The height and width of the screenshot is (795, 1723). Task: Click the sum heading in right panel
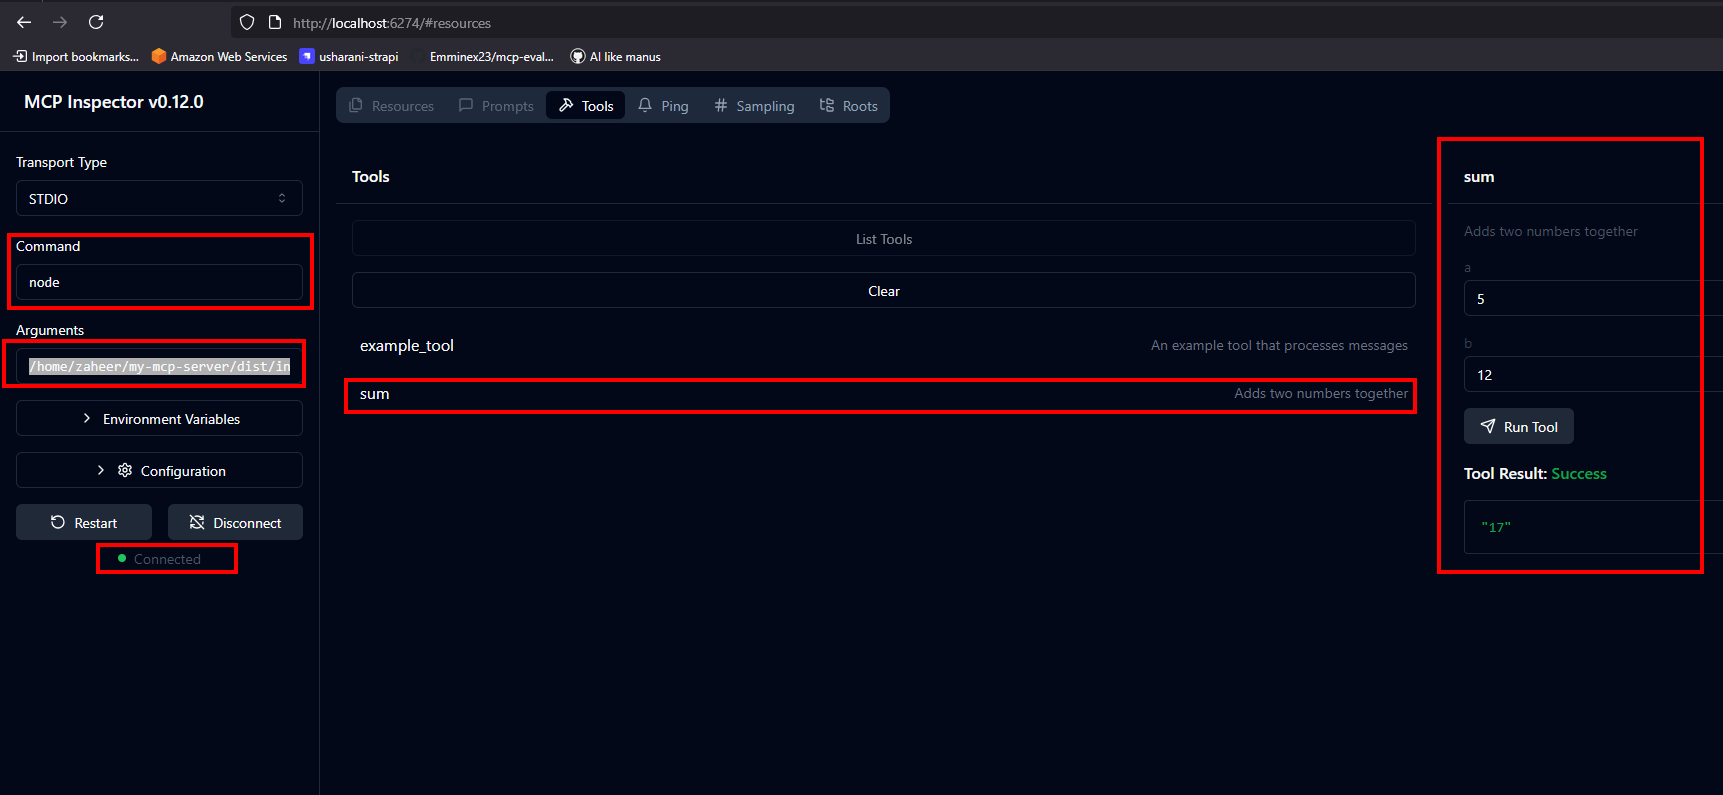click(1479, 177)
